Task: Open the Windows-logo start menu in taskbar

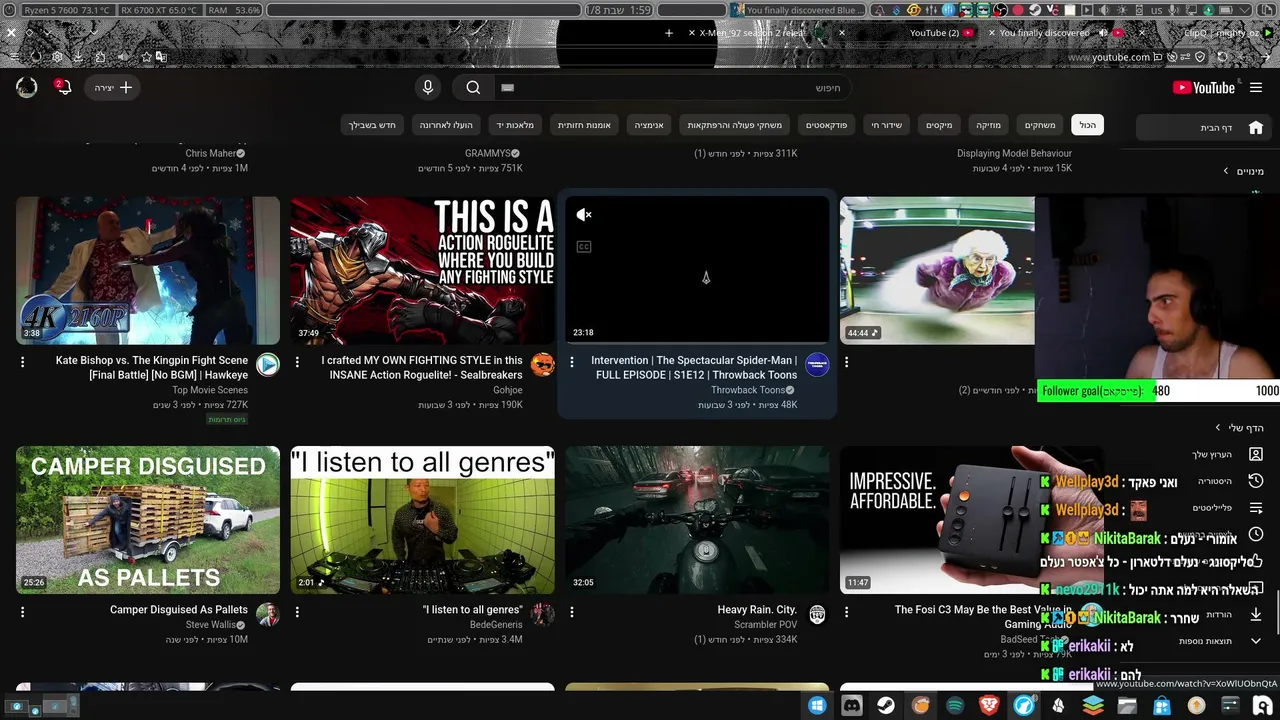Action: [x=817, y=706]
